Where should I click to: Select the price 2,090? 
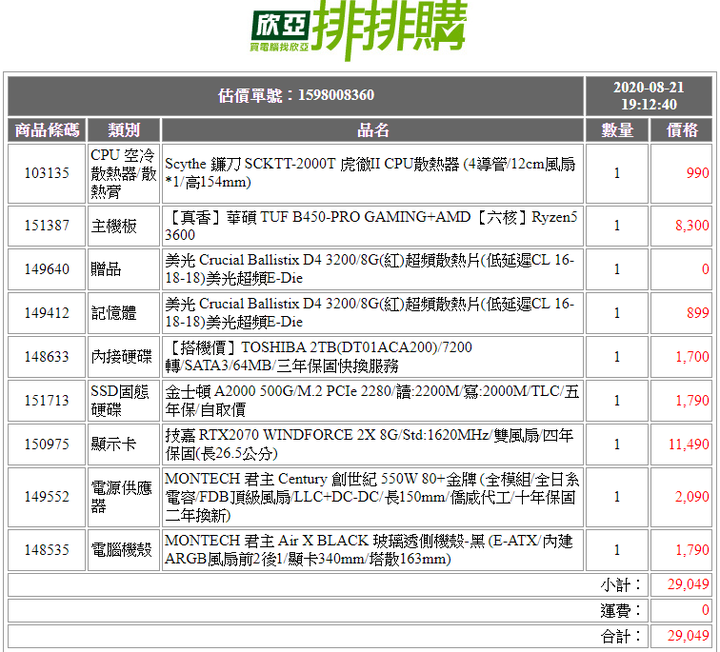click(681, 497)
